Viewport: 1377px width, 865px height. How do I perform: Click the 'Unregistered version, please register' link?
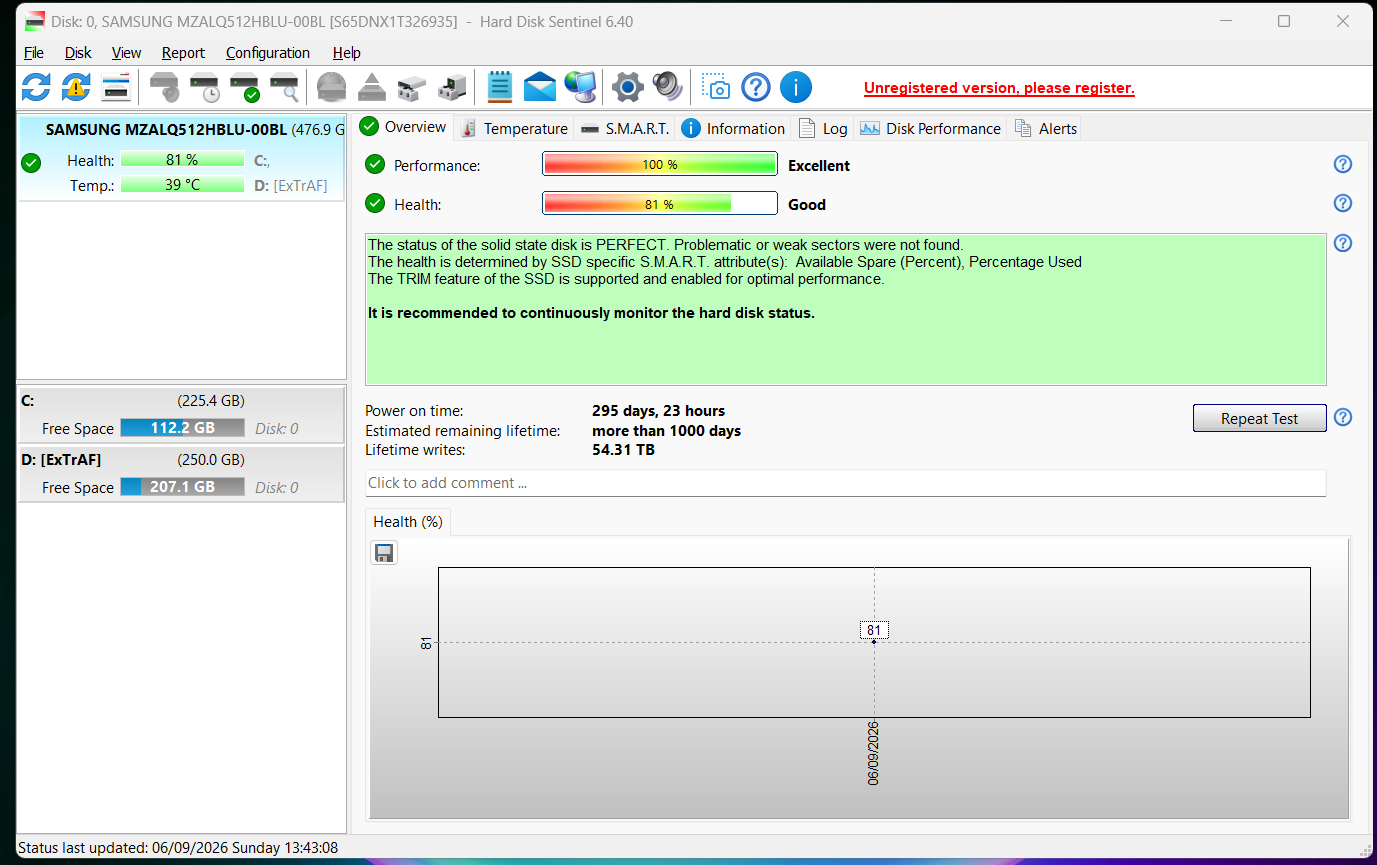(999, 88)
